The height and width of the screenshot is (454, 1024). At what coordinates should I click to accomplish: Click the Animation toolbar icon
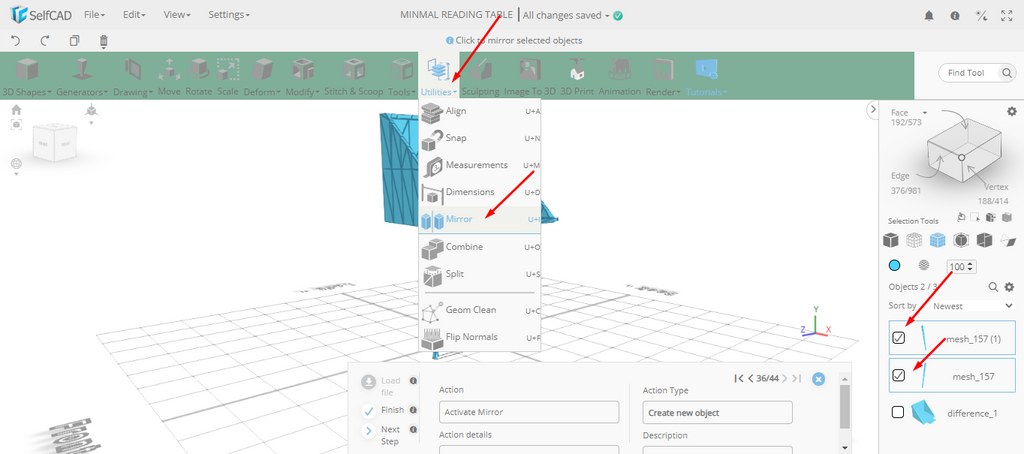pos(619,75)
